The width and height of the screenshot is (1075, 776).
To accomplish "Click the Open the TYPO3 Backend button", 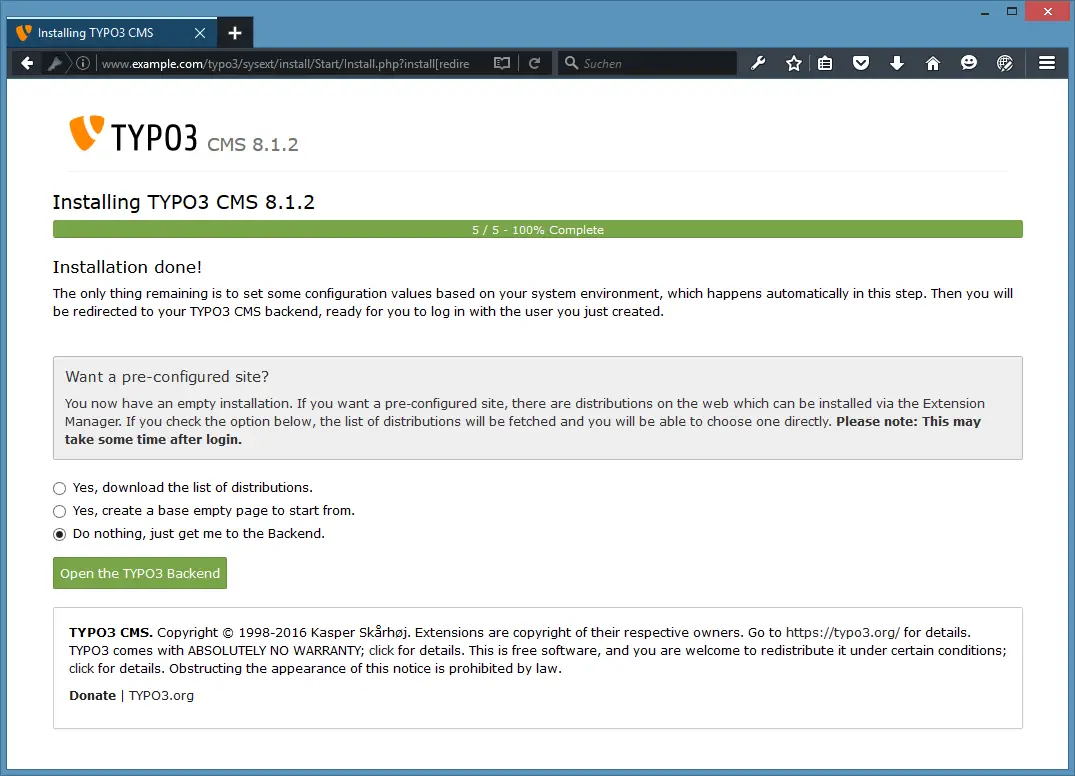I will point(140,573).
